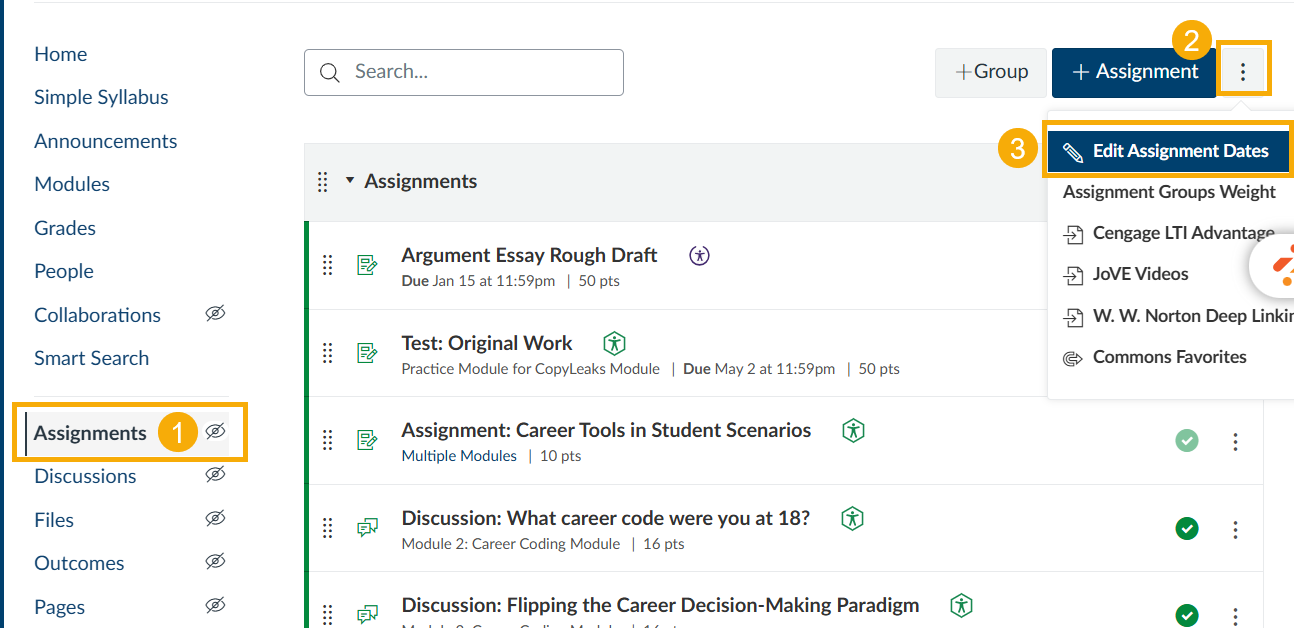The width and height of the screenshot is (1294, 628).
Task: Click drag handle for career code discussion
Action: [327, 528]
